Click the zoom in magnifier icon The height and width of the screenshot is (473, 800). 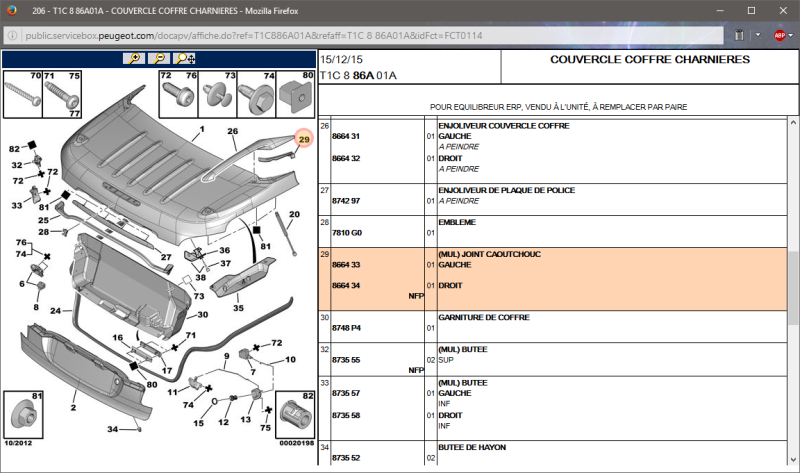[134, 59]
